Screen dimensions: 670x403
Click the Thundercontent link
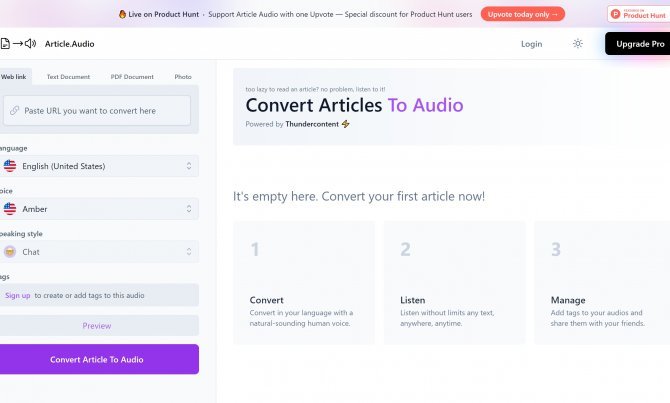pos(312,124)
